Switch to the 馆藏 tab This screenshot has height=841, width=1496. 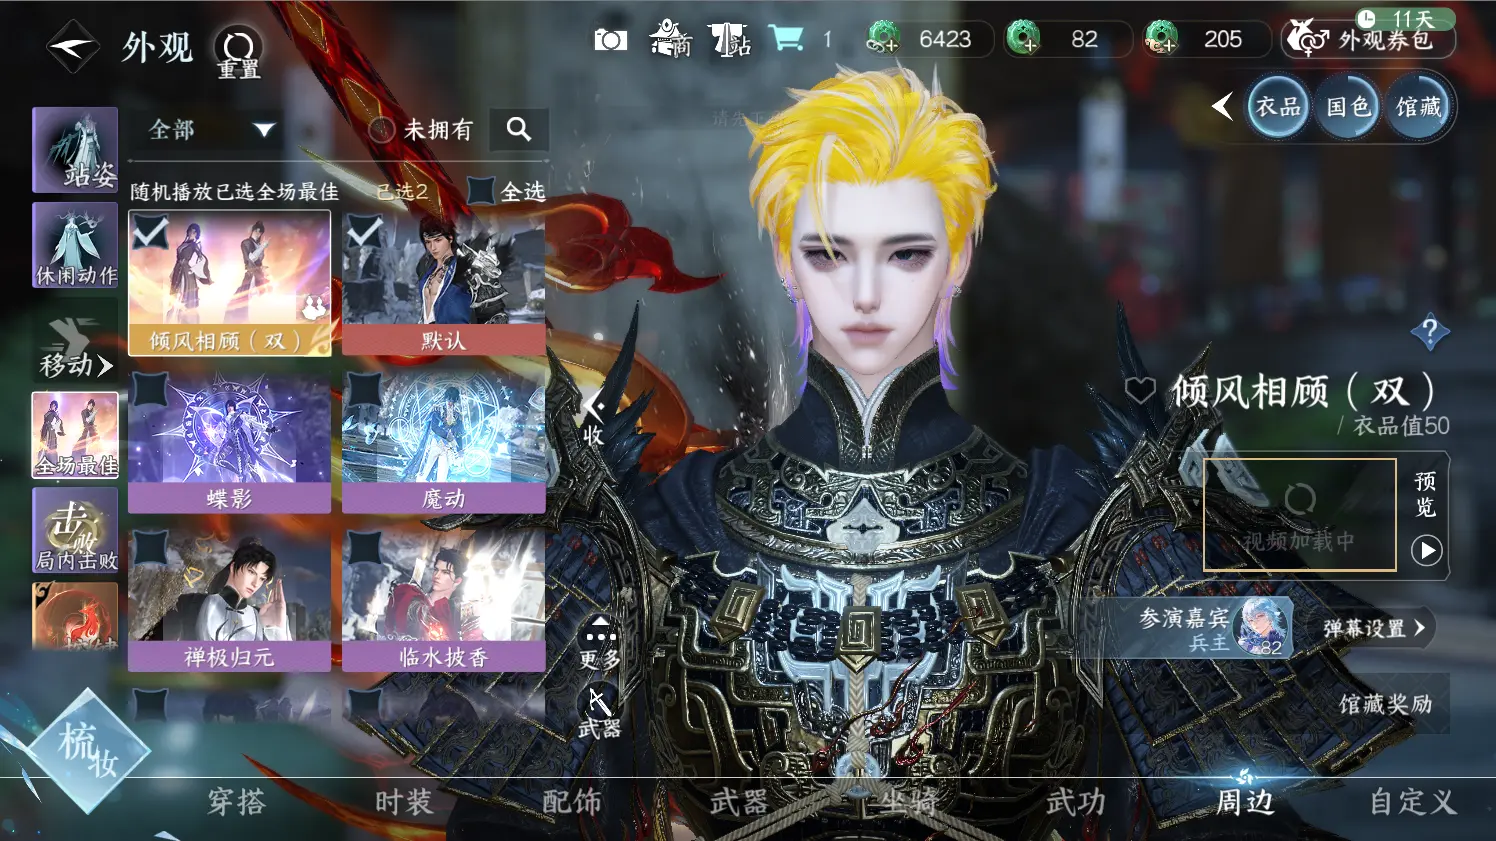[1418, 106]
